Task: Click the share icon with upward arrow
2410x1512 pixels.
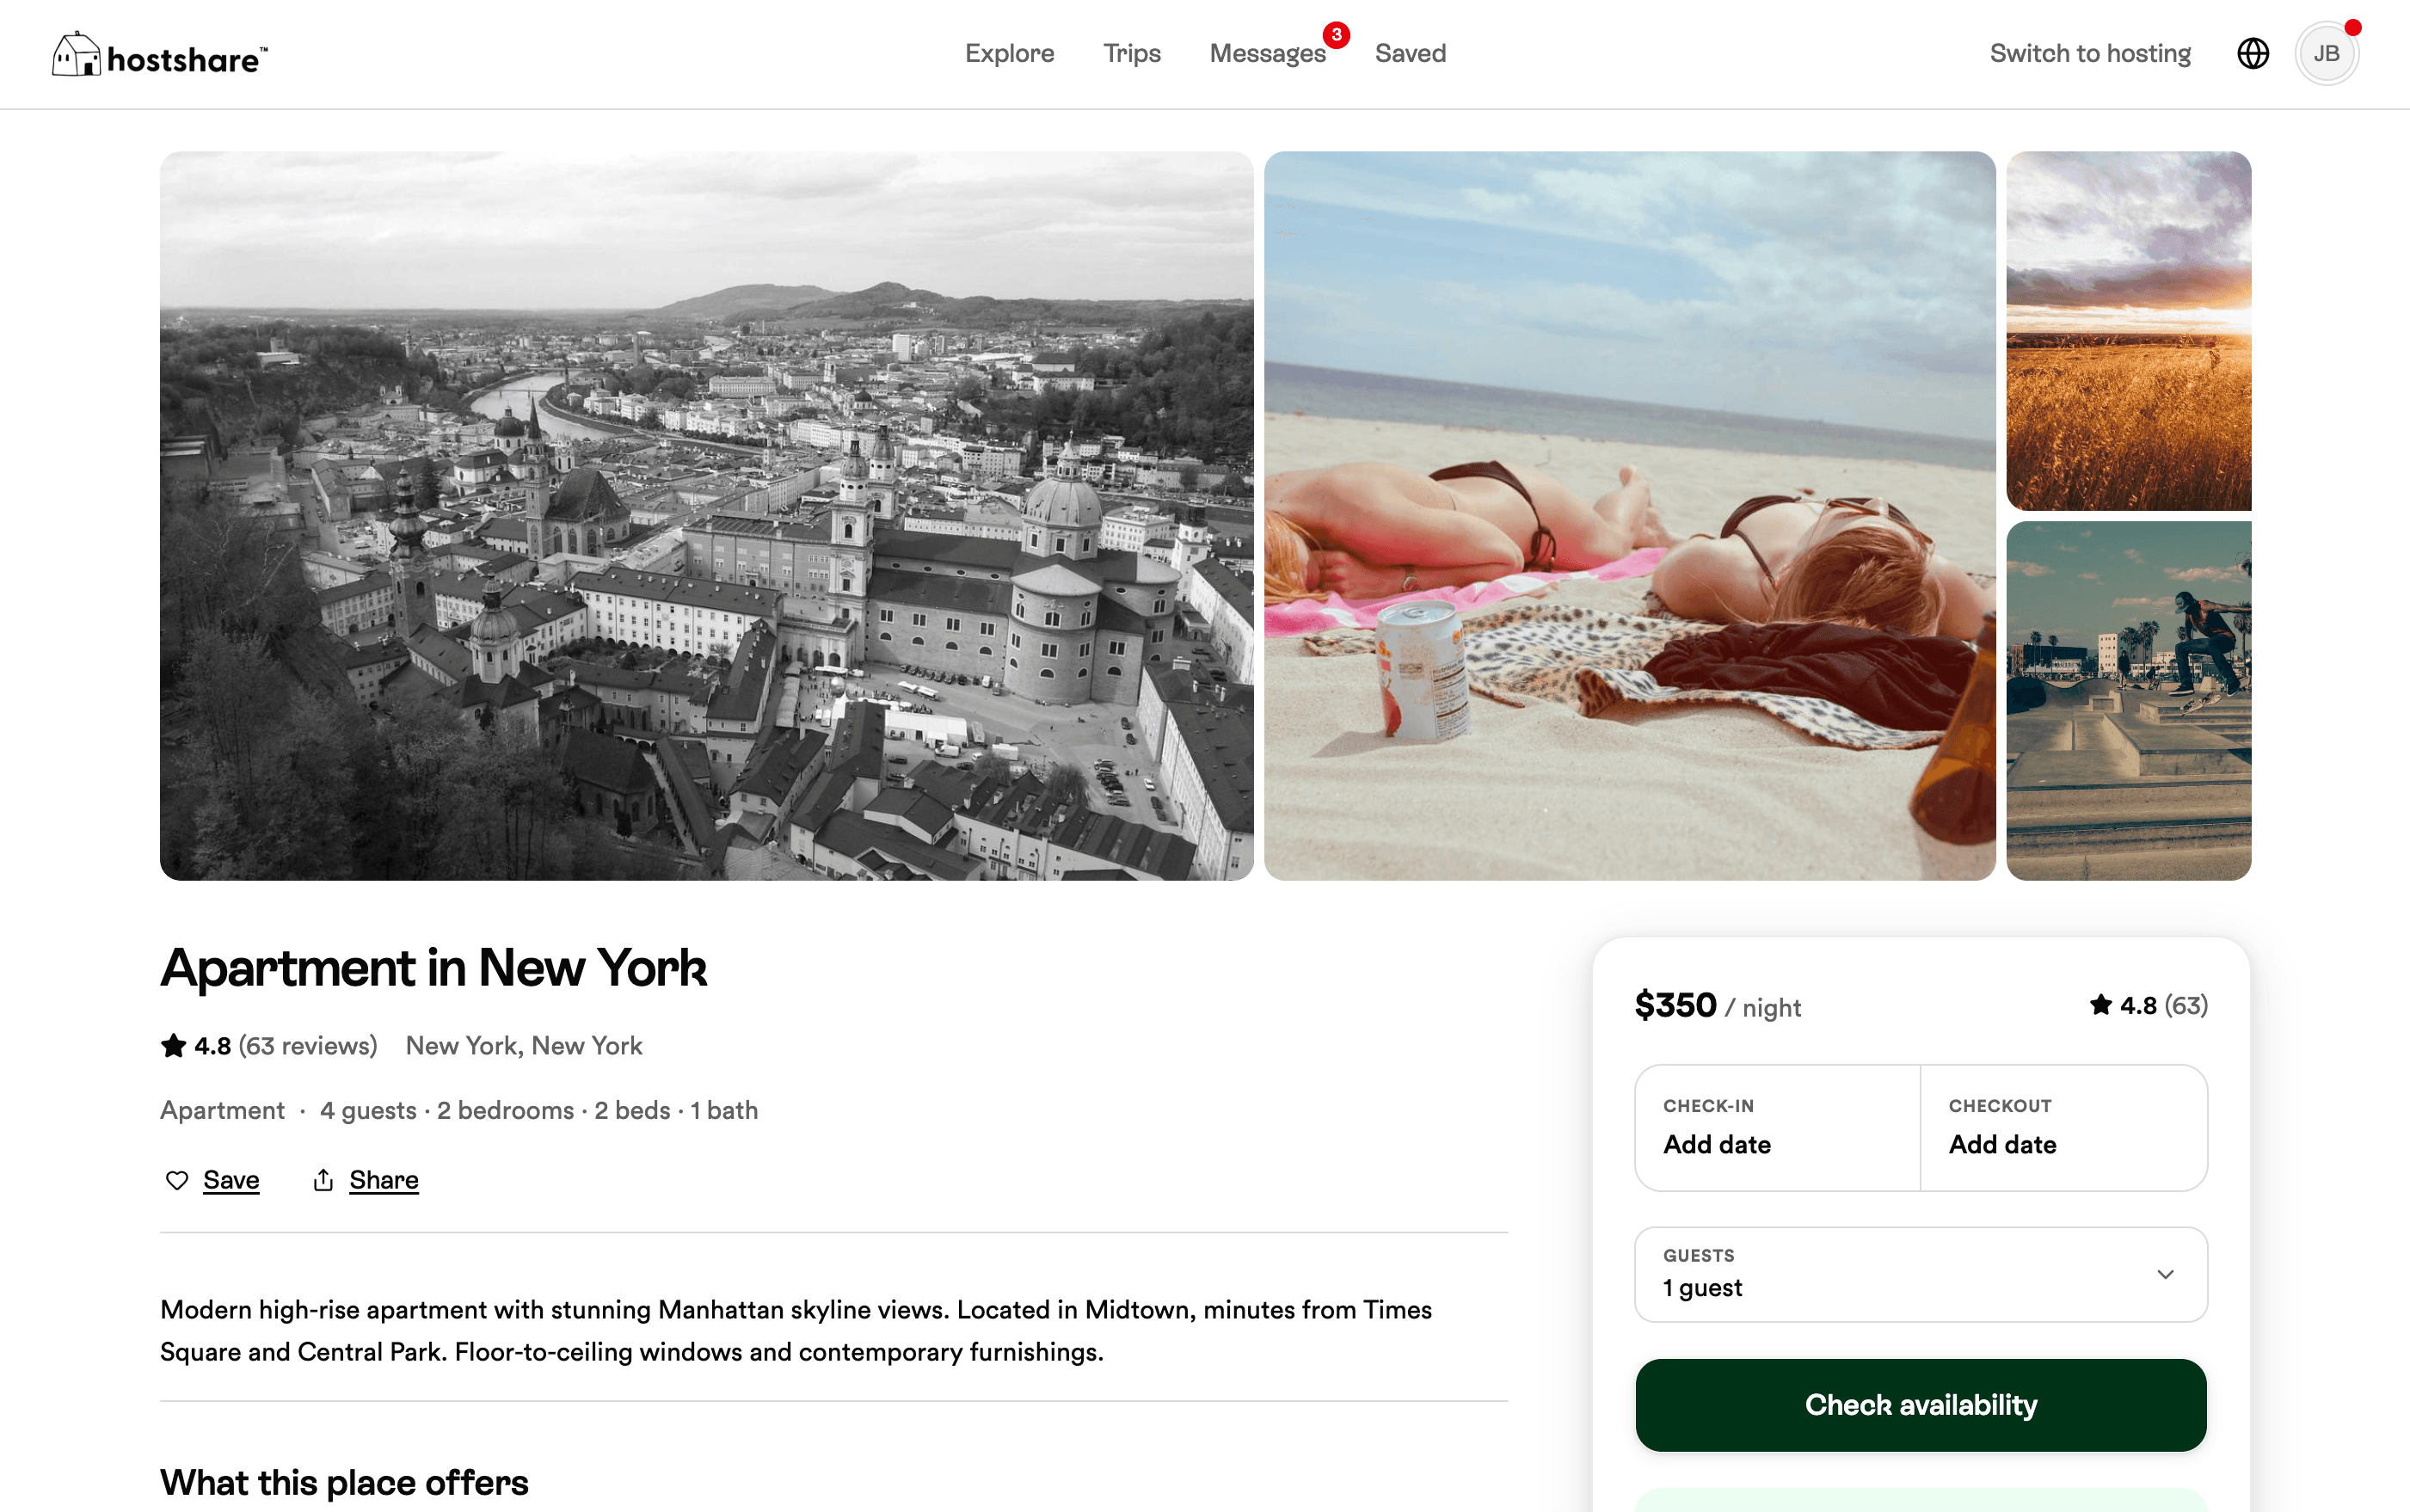Action: [x=323, y=1181]
